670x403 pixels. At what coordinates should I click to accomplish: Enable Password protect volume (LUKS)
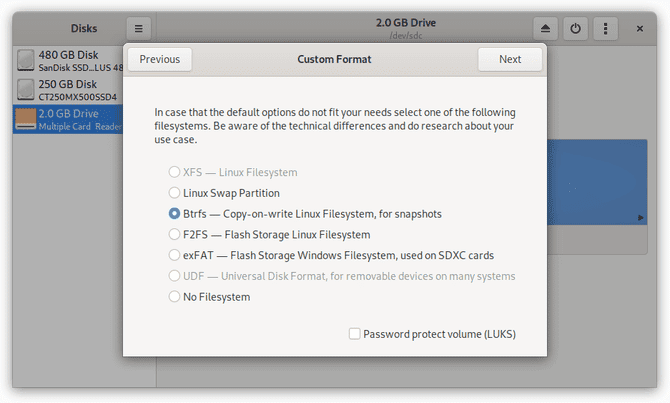[x=355, y=334]
